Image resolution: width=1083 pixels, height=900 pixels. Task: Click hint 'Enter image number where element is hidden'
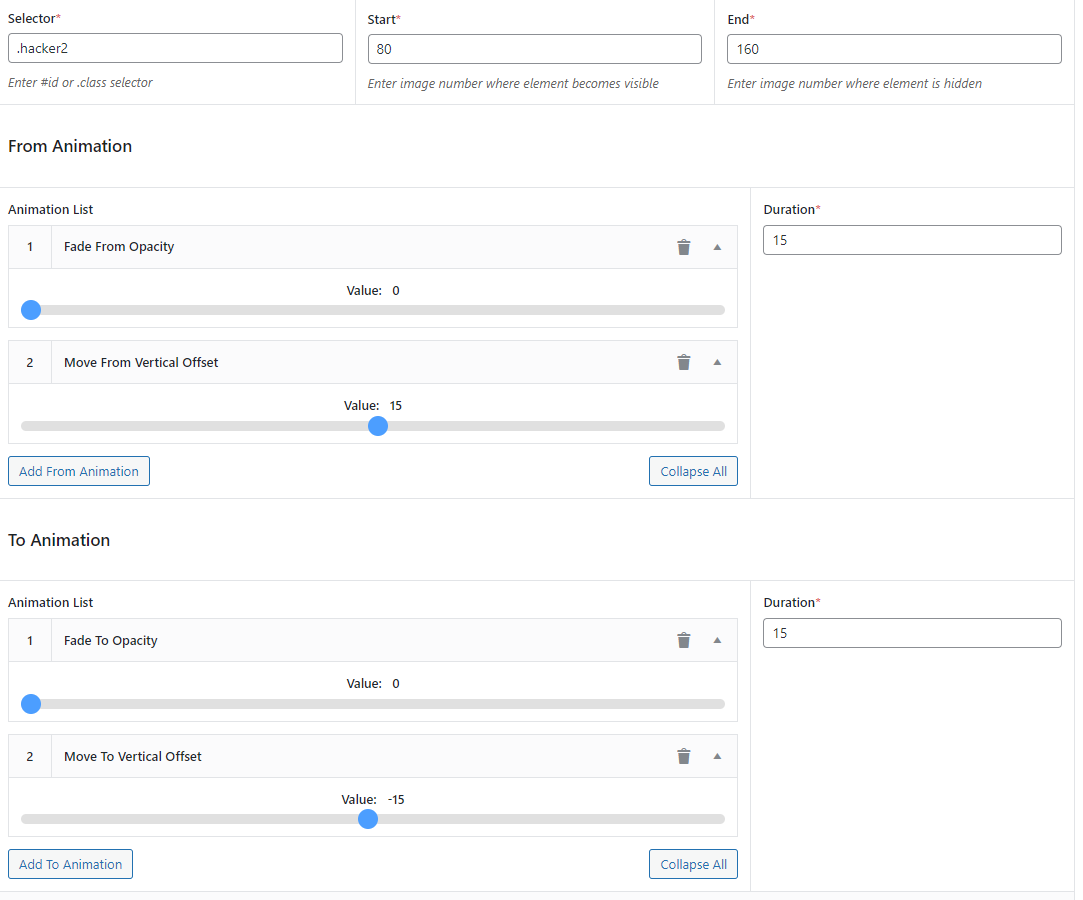point(854,84)
